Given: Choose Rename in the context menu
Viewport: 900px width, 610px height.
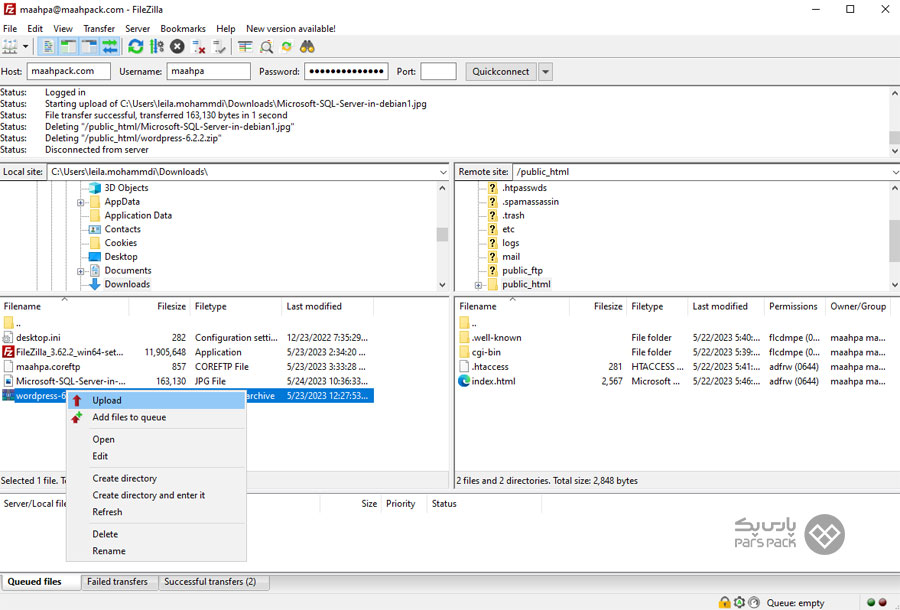Looking at the screenshot, I should (x=156, y=550).
